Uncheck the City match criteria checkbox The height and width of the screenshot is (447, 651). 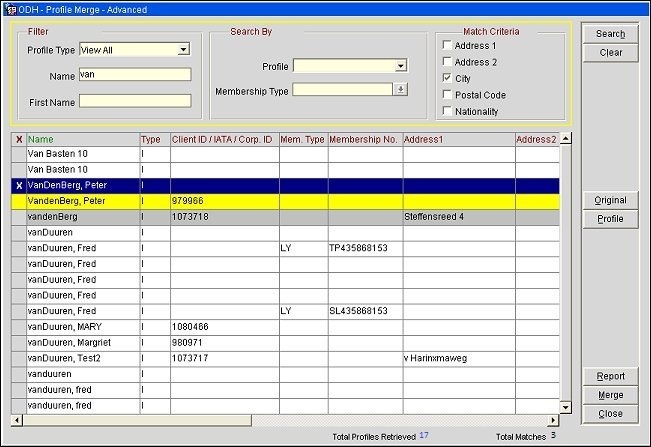point(446,78)
